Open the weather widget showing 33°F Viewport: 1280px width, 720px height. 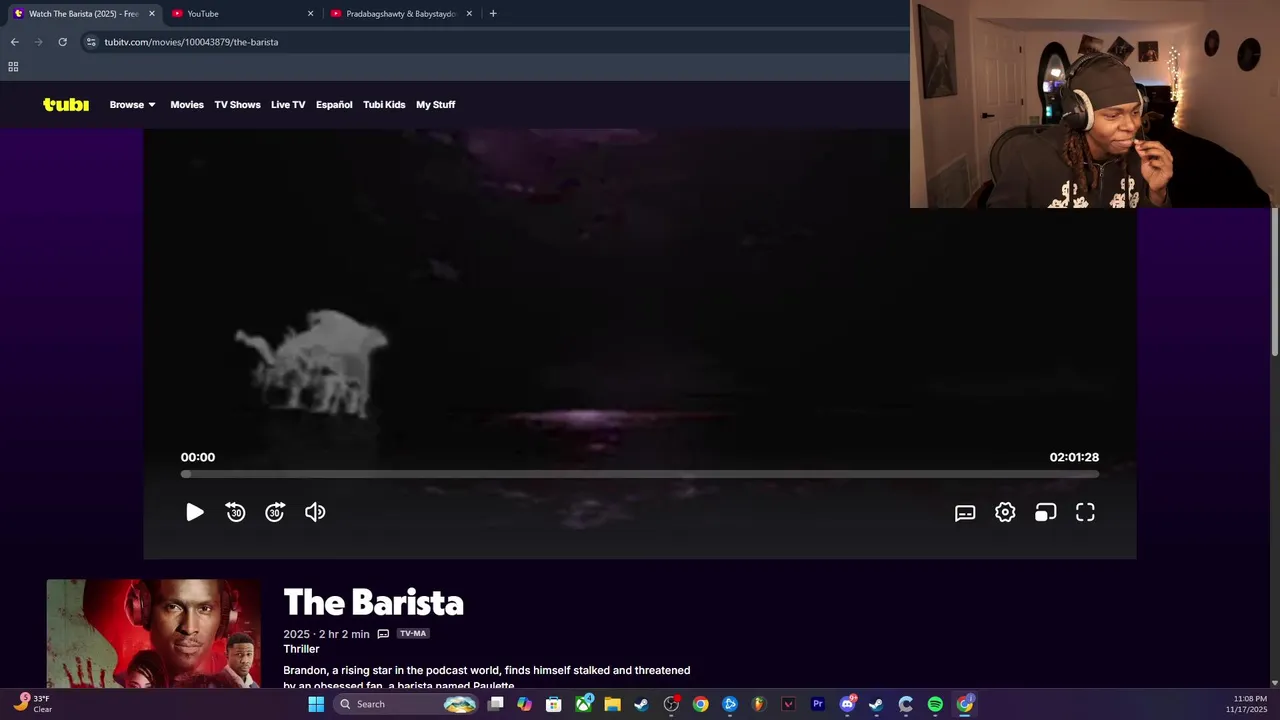tap(33, 704)
